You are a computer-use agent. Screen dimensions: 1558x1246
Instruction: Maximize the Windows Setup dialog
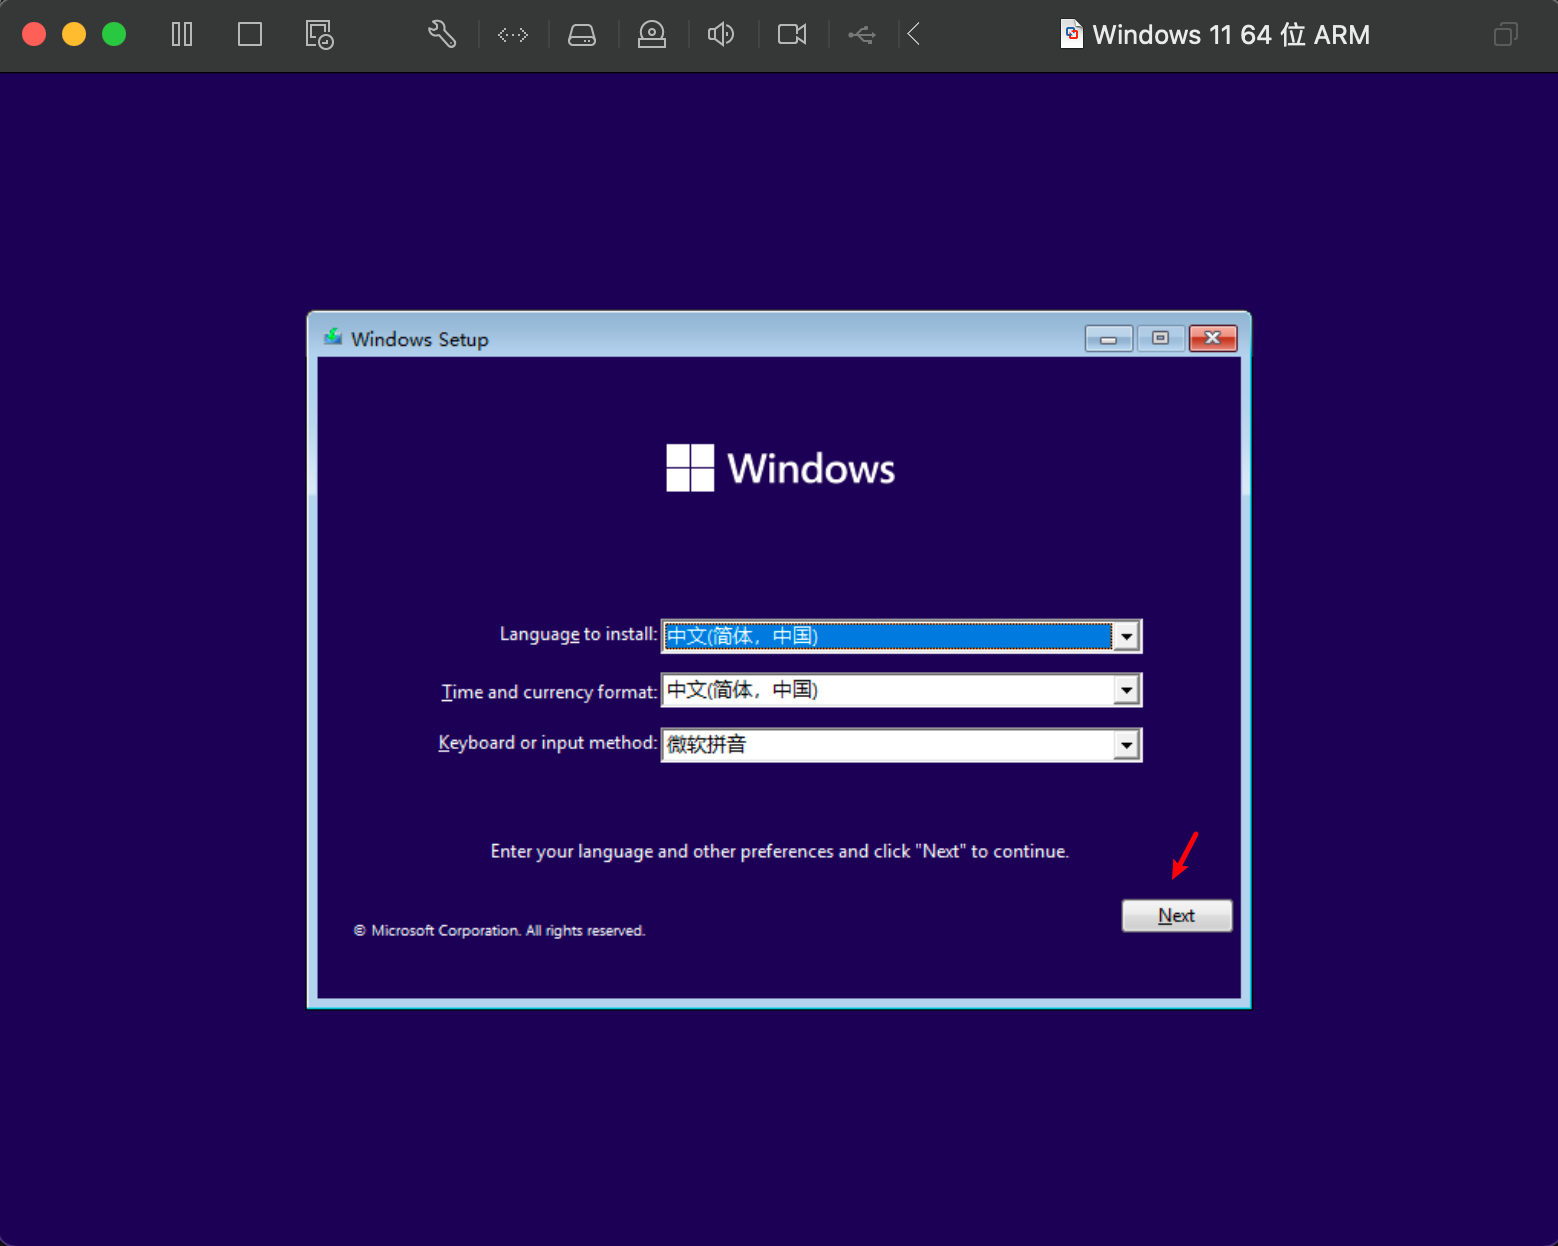(x=1160, y=339)
